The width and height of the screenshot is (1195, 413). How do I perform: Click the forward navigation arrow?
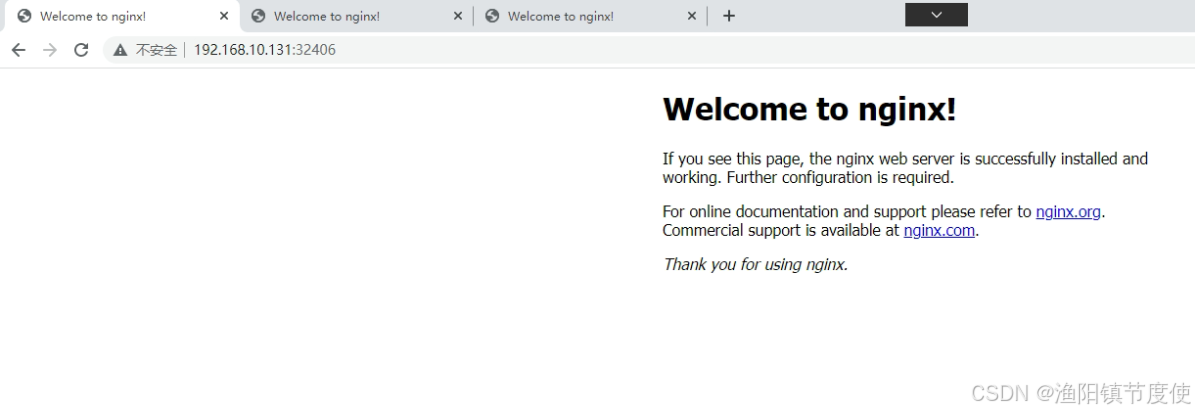coord(50,50)
